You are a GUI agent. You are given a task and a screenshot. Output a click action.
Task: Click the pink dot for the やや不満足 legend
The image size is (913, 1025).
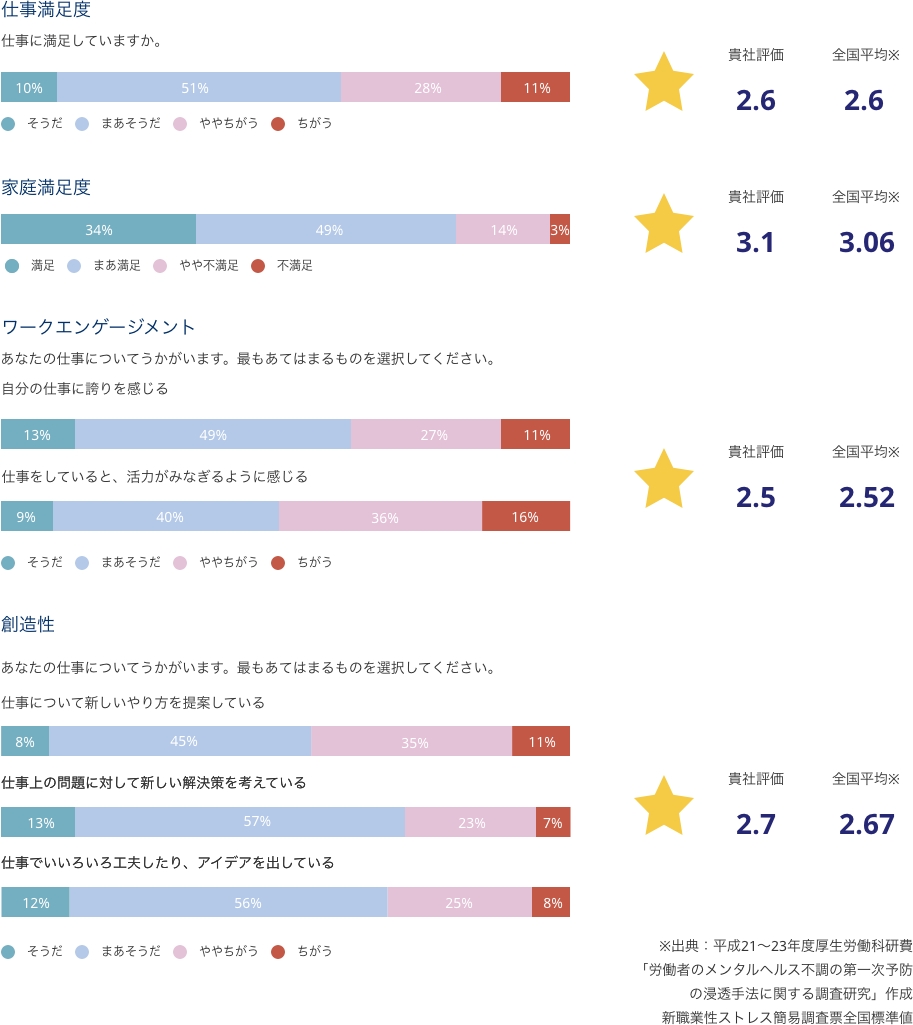point(160,266)
